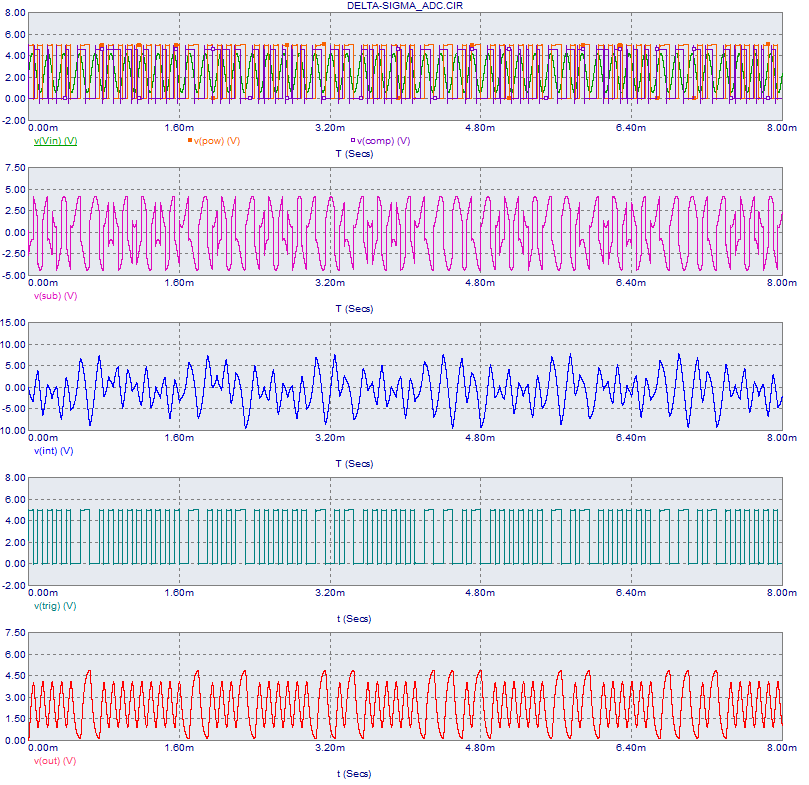Screen dimensions: 809x785
Task: Click the 15.00 Y-axis value on v(int) plot
Action: coord(14,323)
